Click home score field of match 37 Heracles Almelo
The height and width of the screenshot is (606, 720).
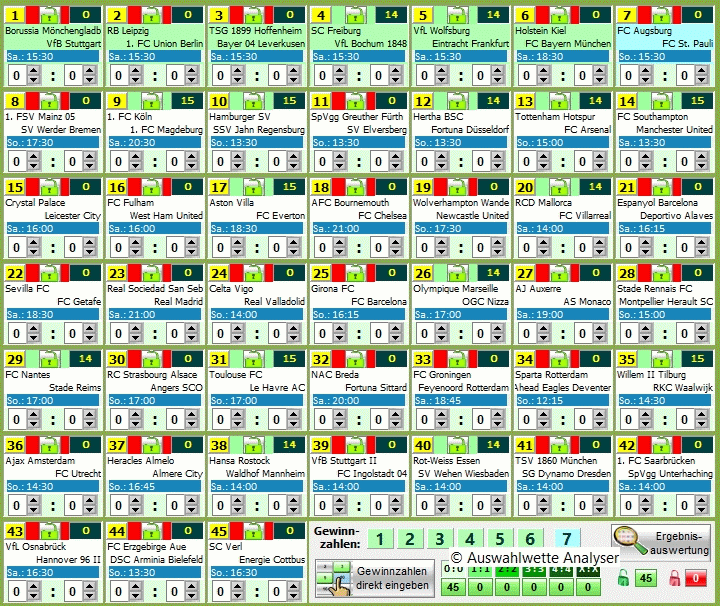coord(119,505)
